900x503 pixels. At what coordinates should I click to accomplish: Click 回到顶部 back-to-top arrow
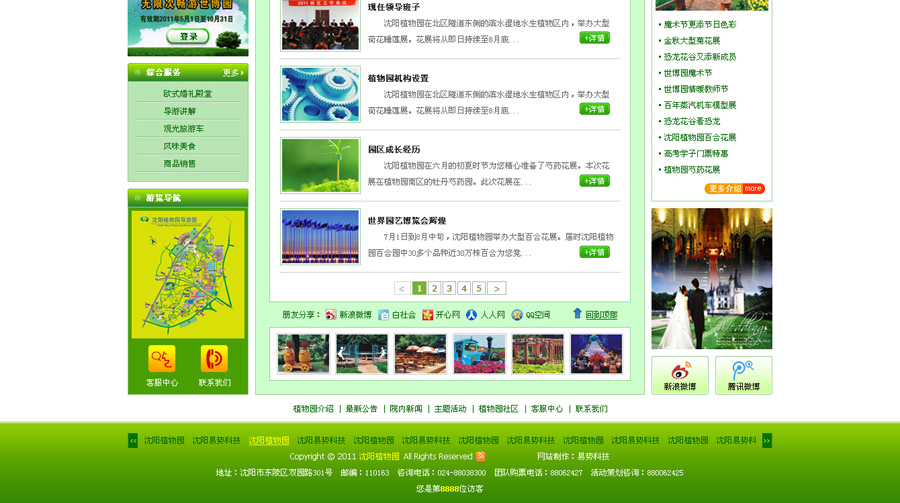tap(577, 314)
